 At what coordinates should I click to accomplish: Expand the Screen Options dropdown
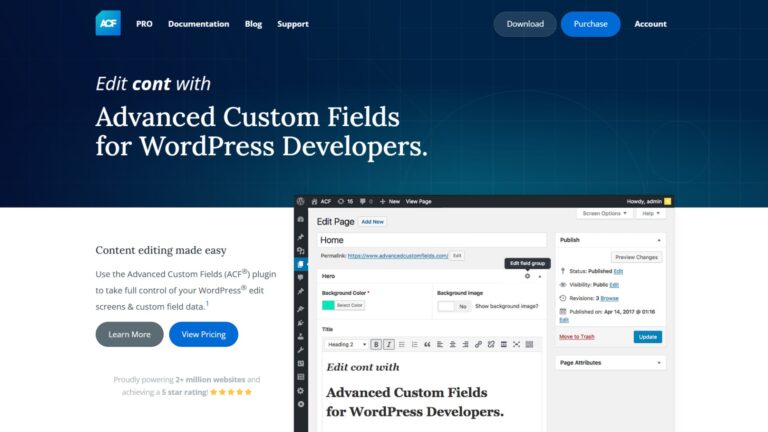tap(604, 214)
